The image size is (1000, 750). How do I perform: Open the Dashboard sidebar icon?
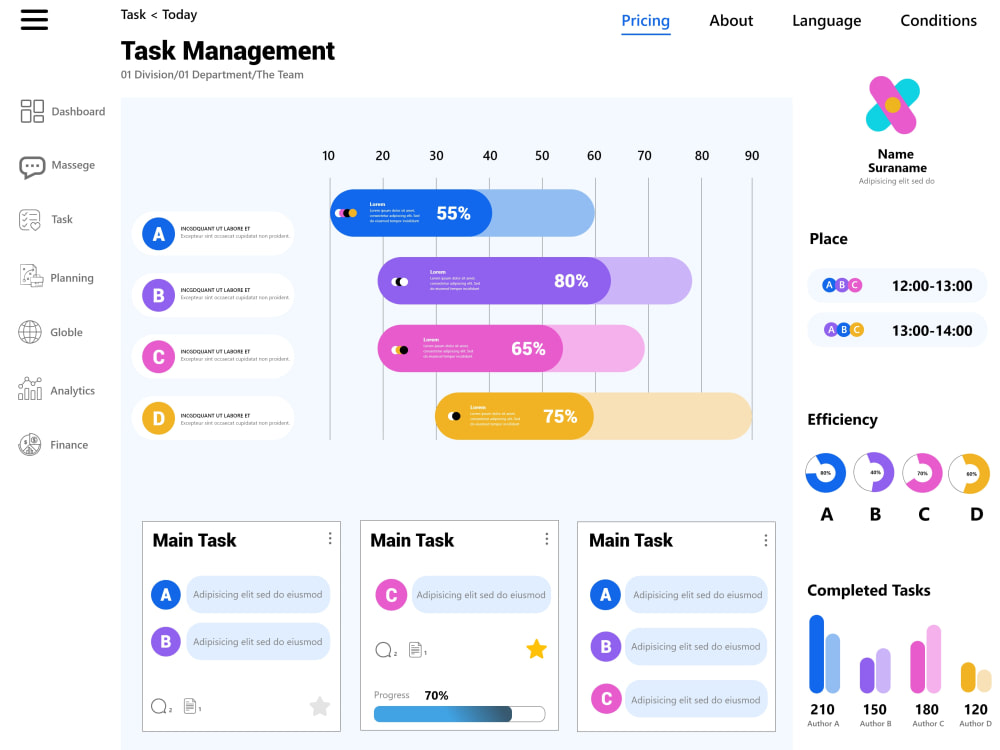pos(32,111)
